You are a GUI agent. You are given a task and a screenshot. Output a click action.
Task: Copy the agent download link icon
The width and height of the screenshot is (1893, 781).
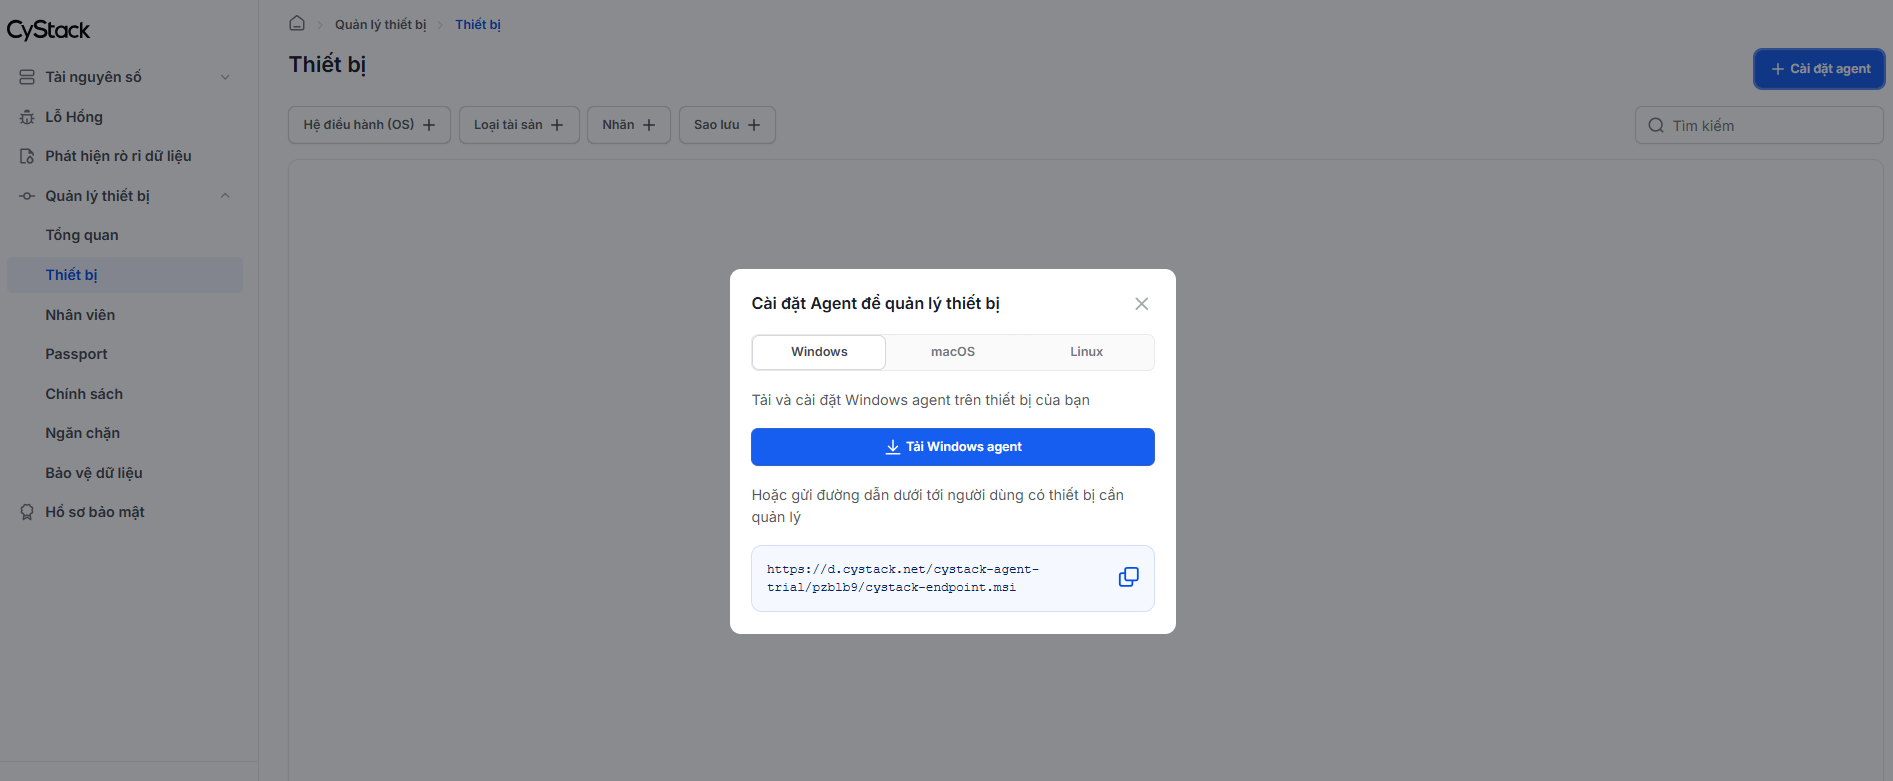tap(1128, 577)
